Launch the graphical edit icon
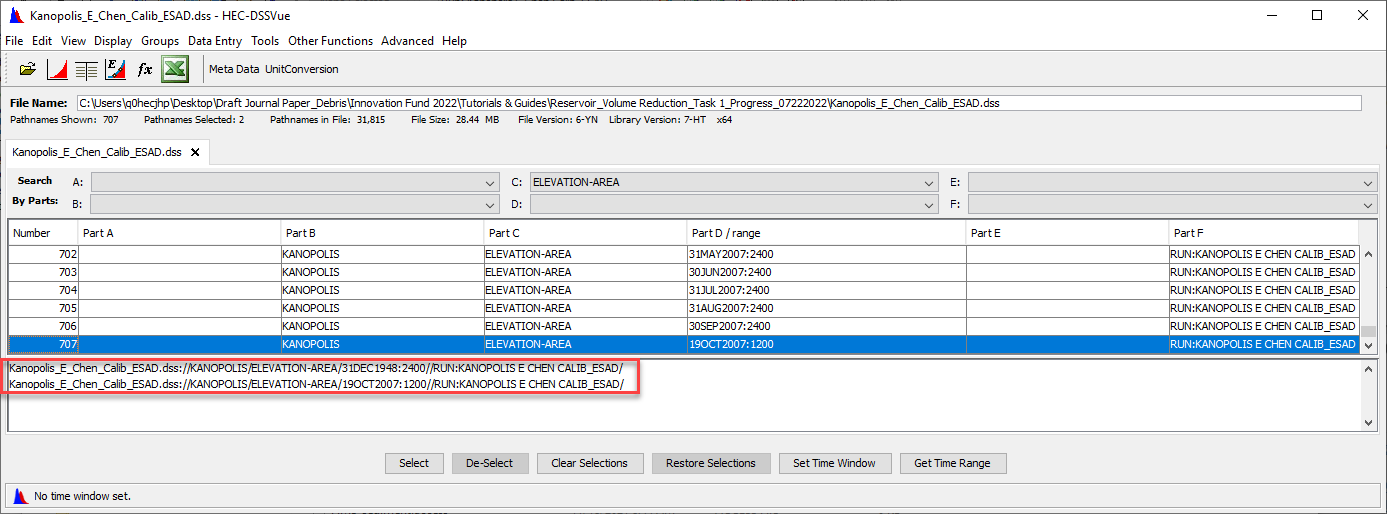1387x514 pixels. point(115,69)
